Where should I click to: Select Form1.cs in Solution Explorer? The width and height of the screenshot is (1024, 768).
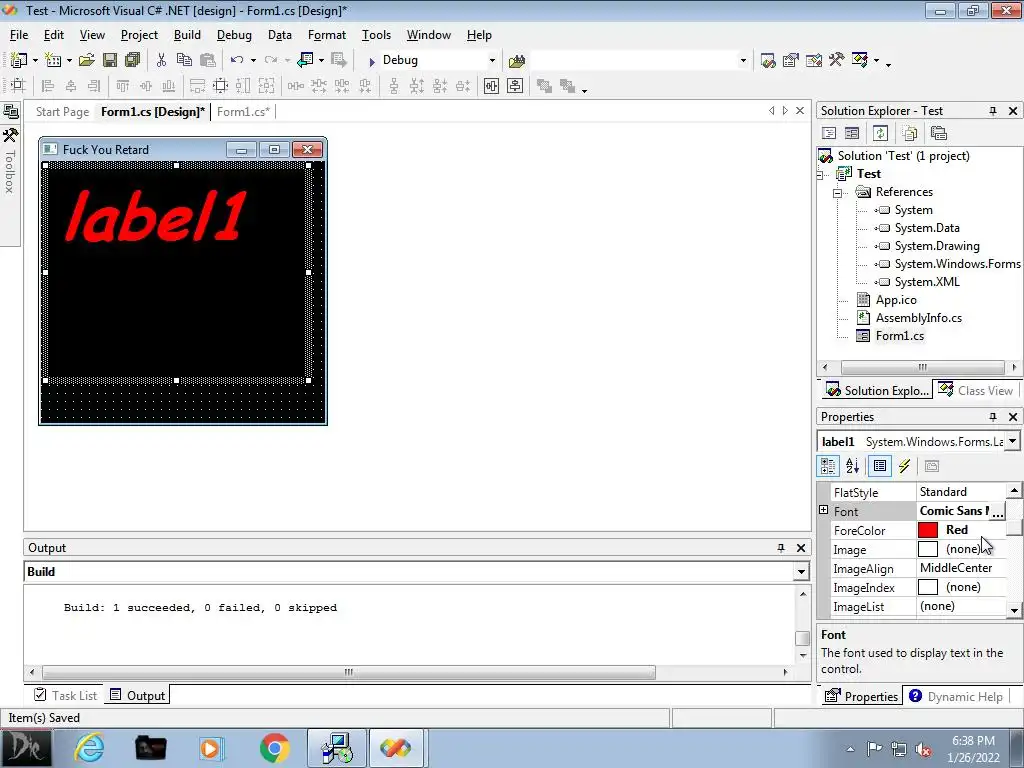[x=899, y=336]
